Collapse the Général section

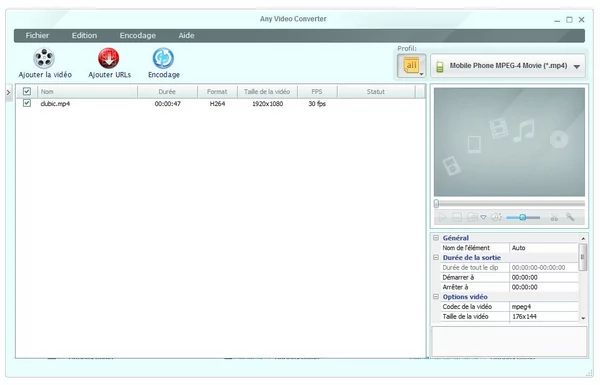(435, 238)
